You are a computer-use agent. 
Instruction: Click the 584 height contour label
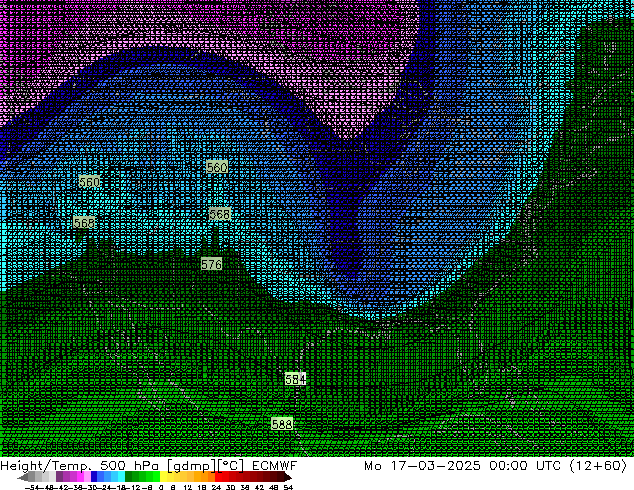295,379
